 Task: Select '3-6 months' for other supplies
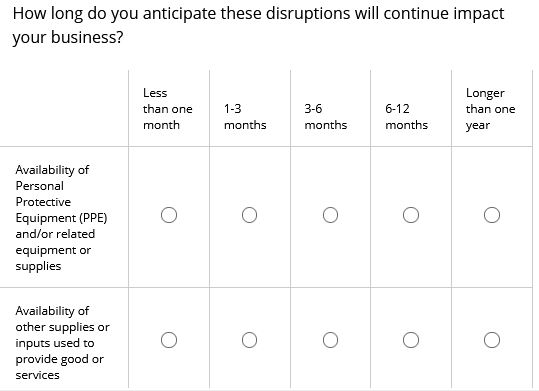(330, 340)
